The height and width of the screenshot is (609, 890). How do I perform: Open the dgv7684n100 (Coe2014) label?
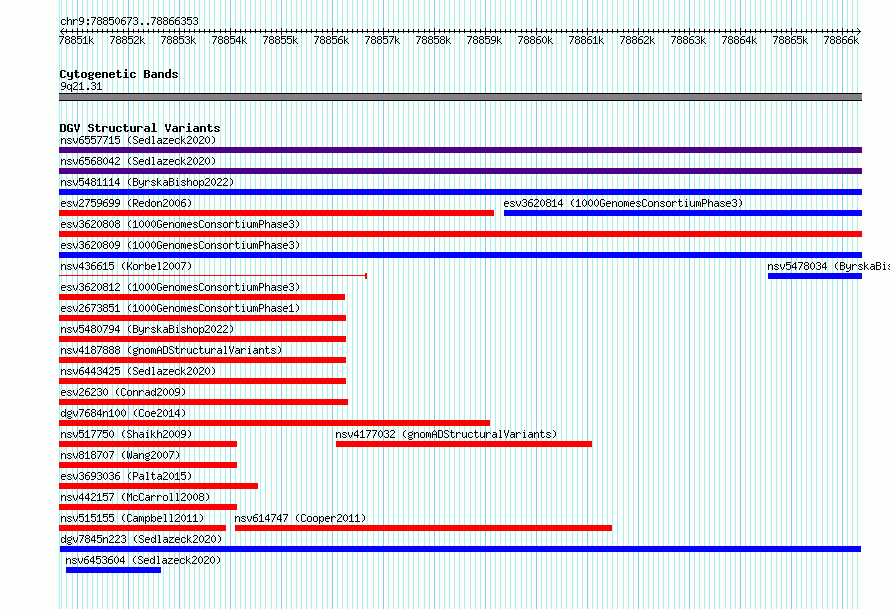pyautogui.click(x=123, y=413)
